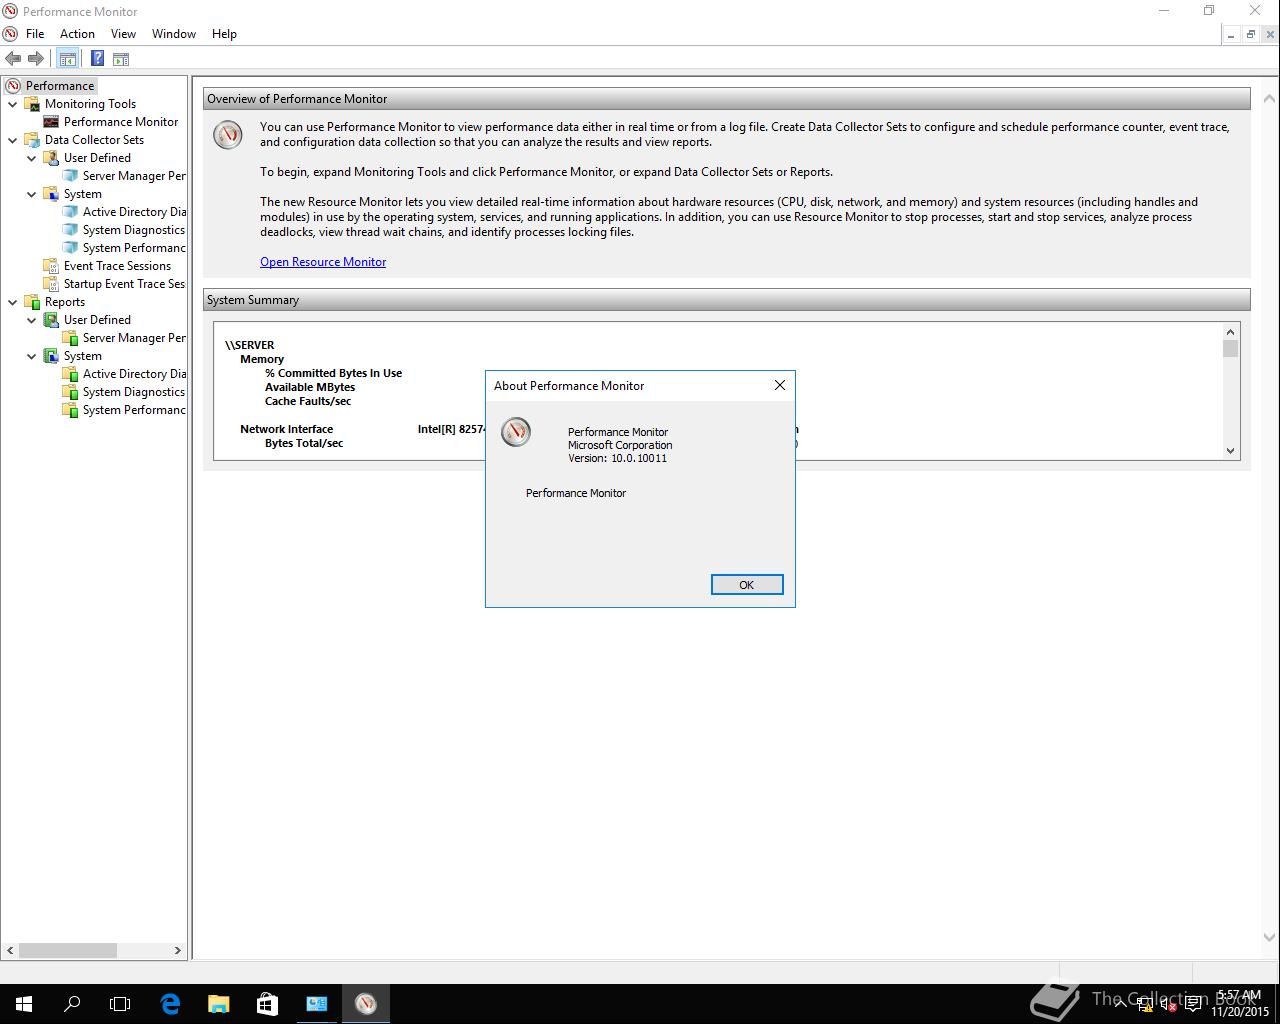
Task: Select the Performance root node
Action: (60, 86)
